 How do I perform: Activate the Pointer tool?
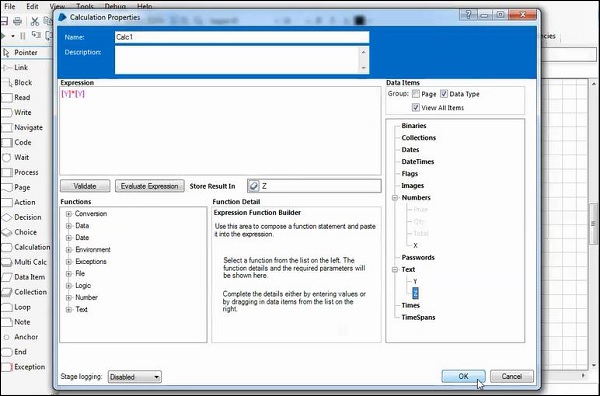20,52
